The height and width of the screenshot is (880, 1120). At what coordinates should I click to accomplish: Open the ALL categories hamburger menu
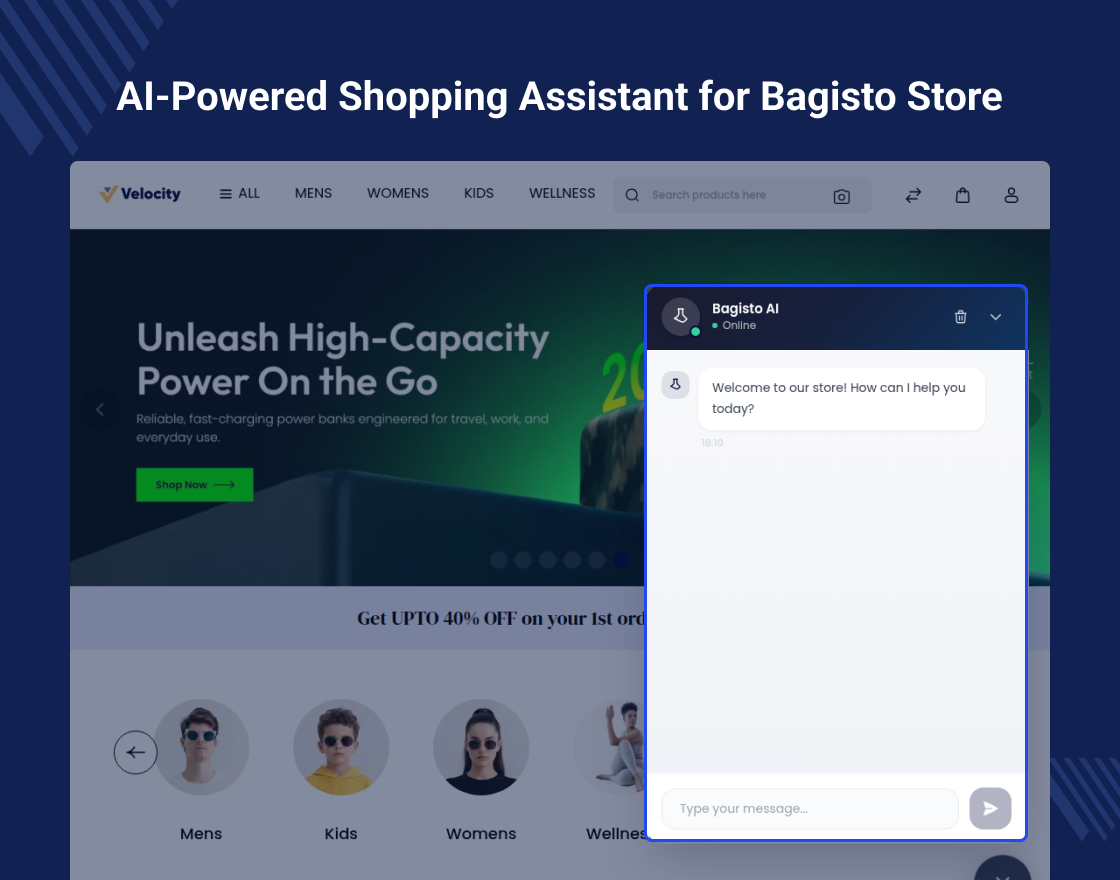[239, 194]
